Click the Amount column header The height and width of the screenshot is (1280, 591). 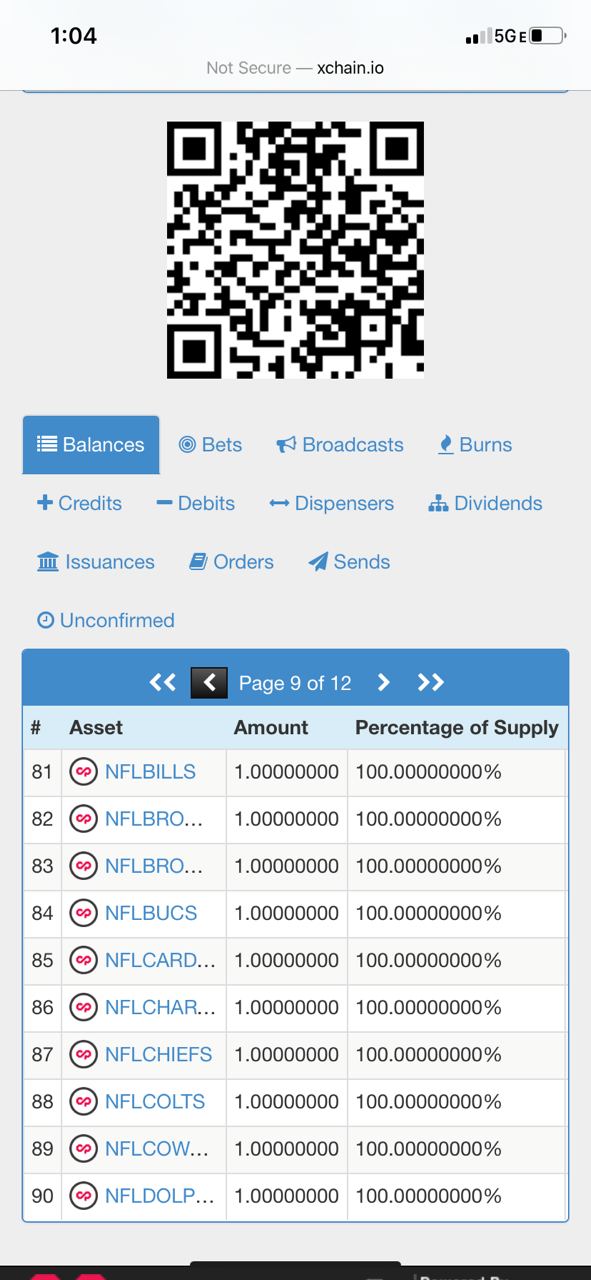271,728
